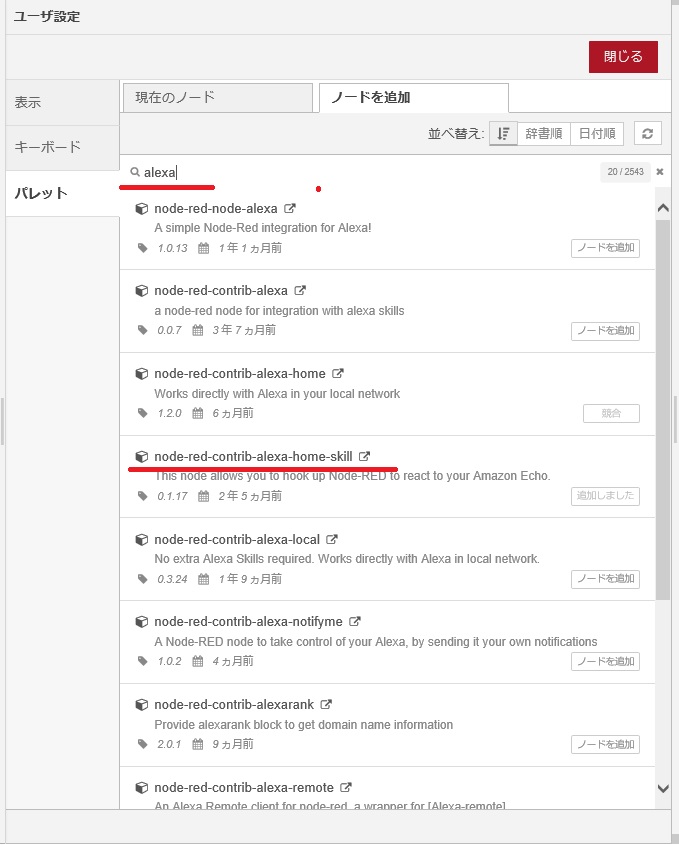Click the search magnifier icon
Screen dimensions: 679x845
[x=135, y=172]
